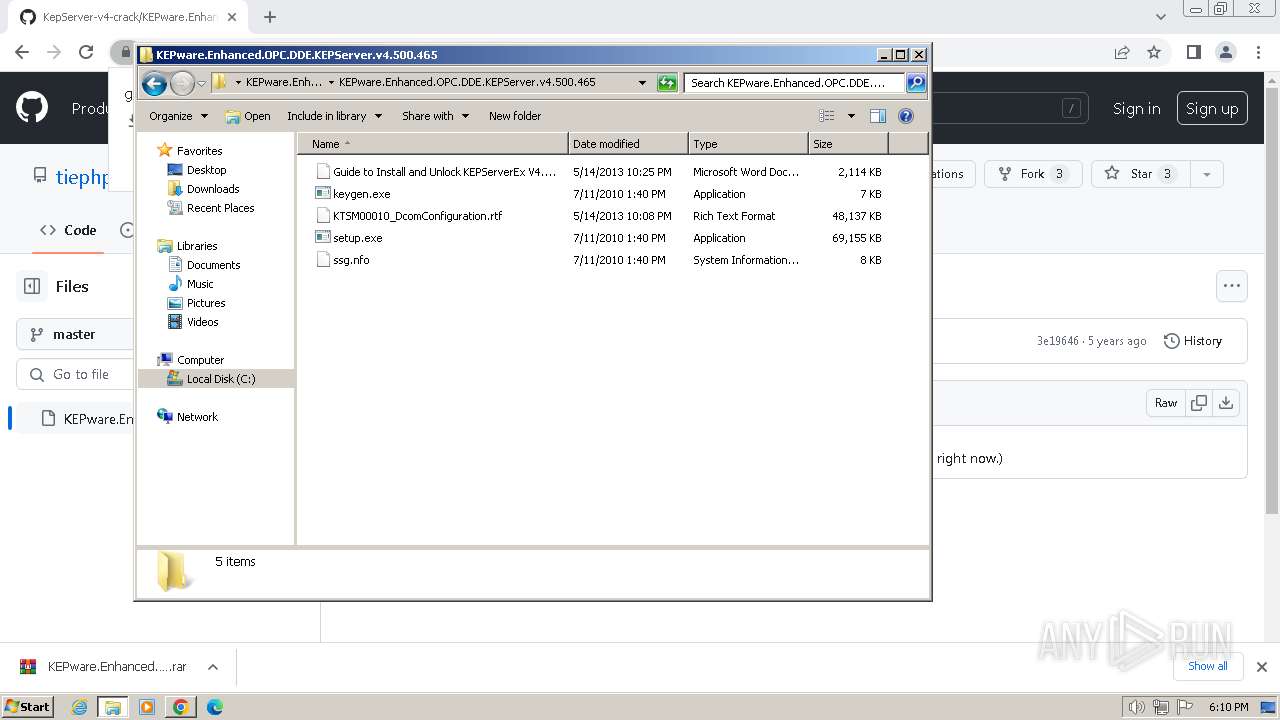This screenshot has width=1280, height=720.
Task: Click the Fork button on GitHub
Action: [1033, 174]
